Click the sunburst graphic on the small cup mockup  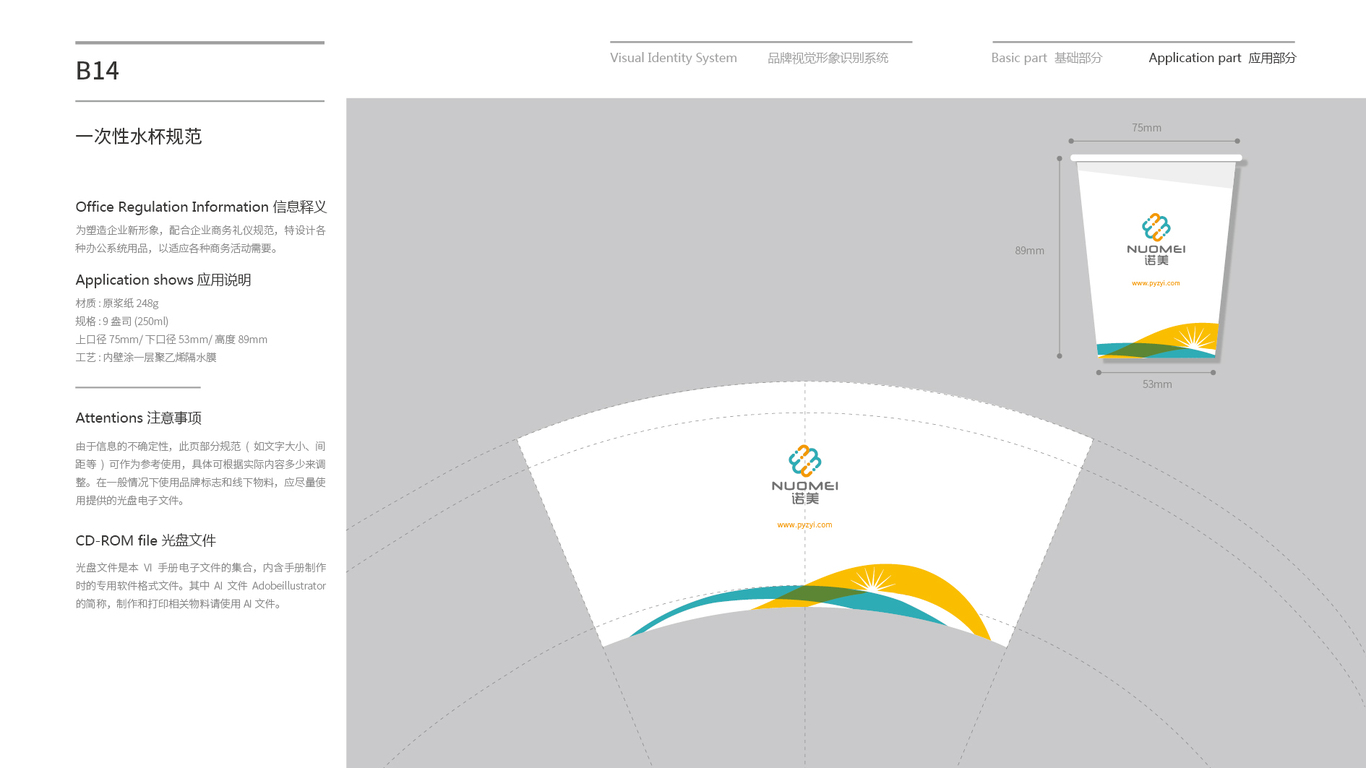click(x=1193, y=338)
